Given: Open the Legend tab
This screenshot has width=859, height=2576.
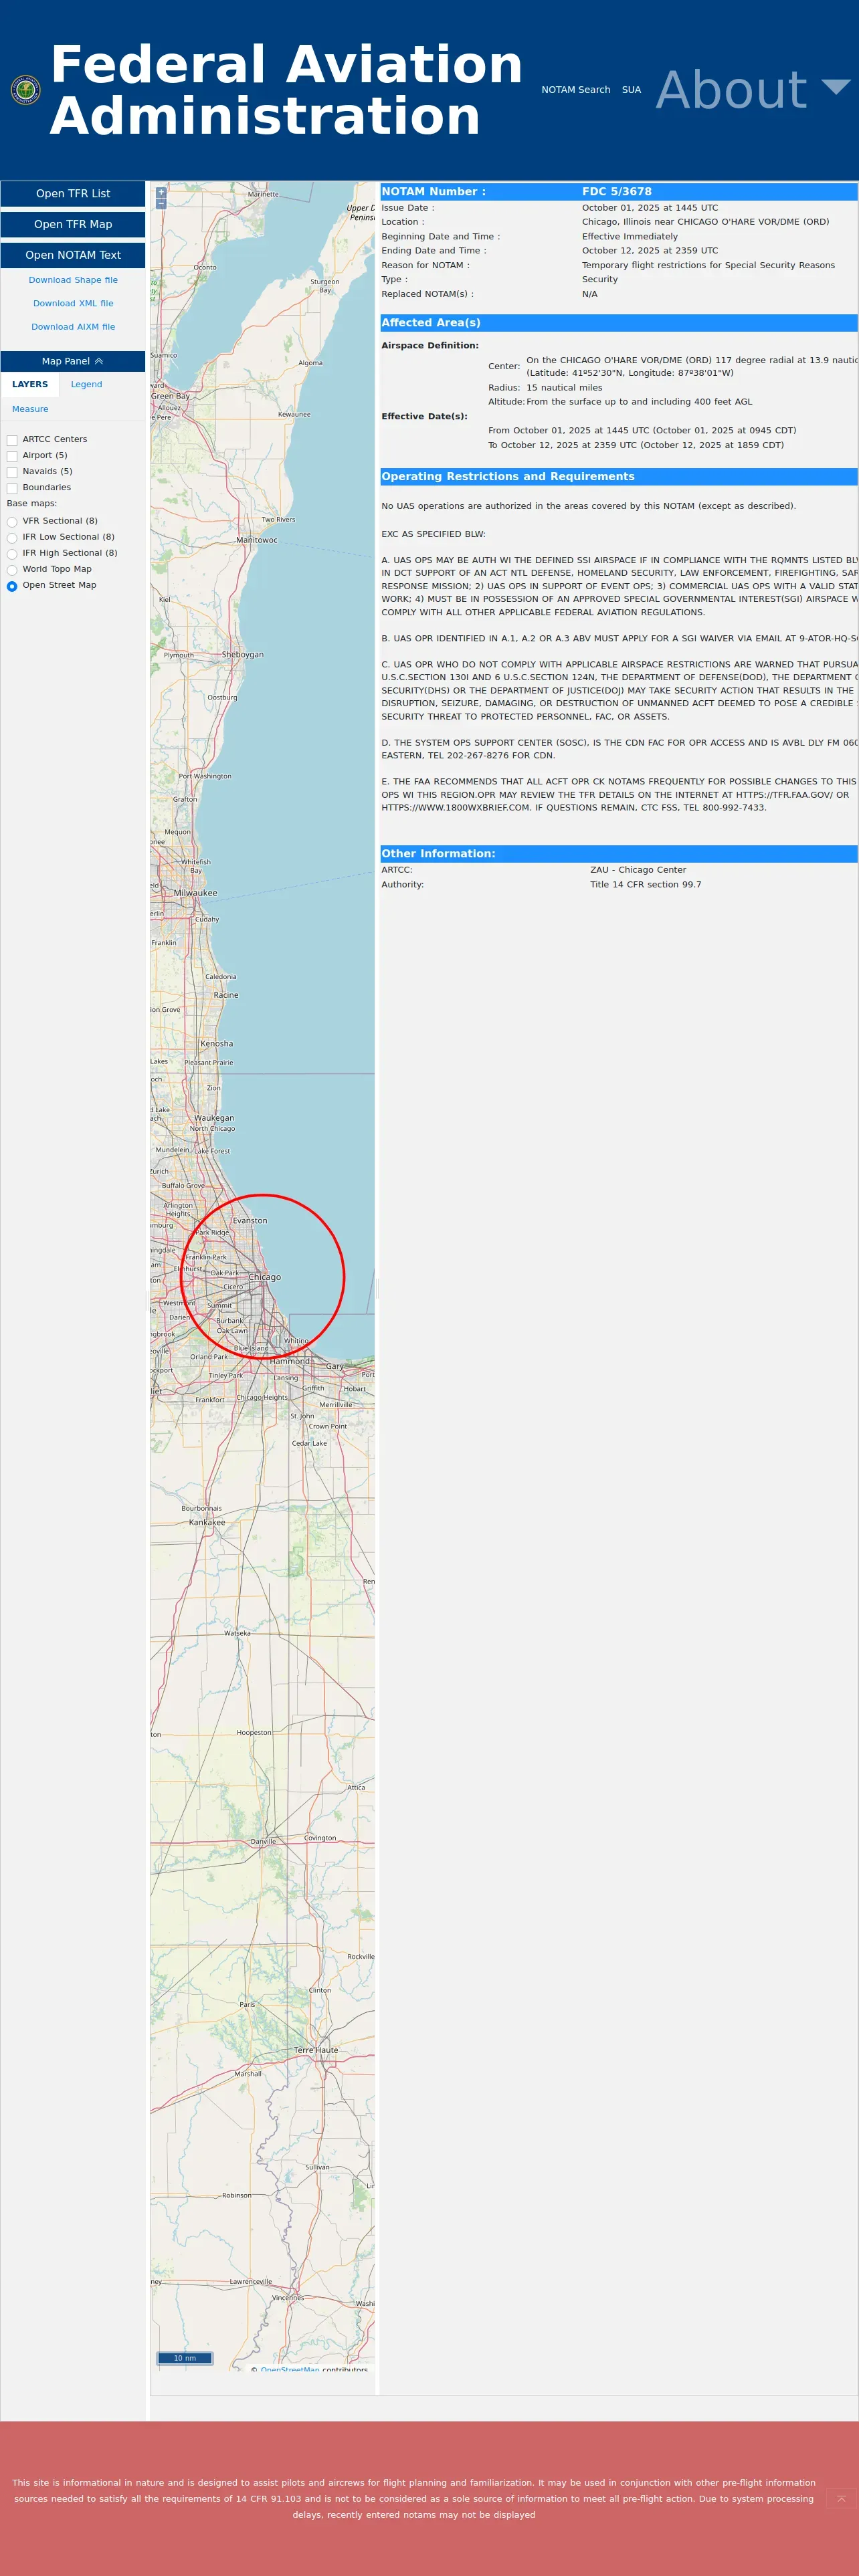Looking at the screenshot, I should 86,384.
